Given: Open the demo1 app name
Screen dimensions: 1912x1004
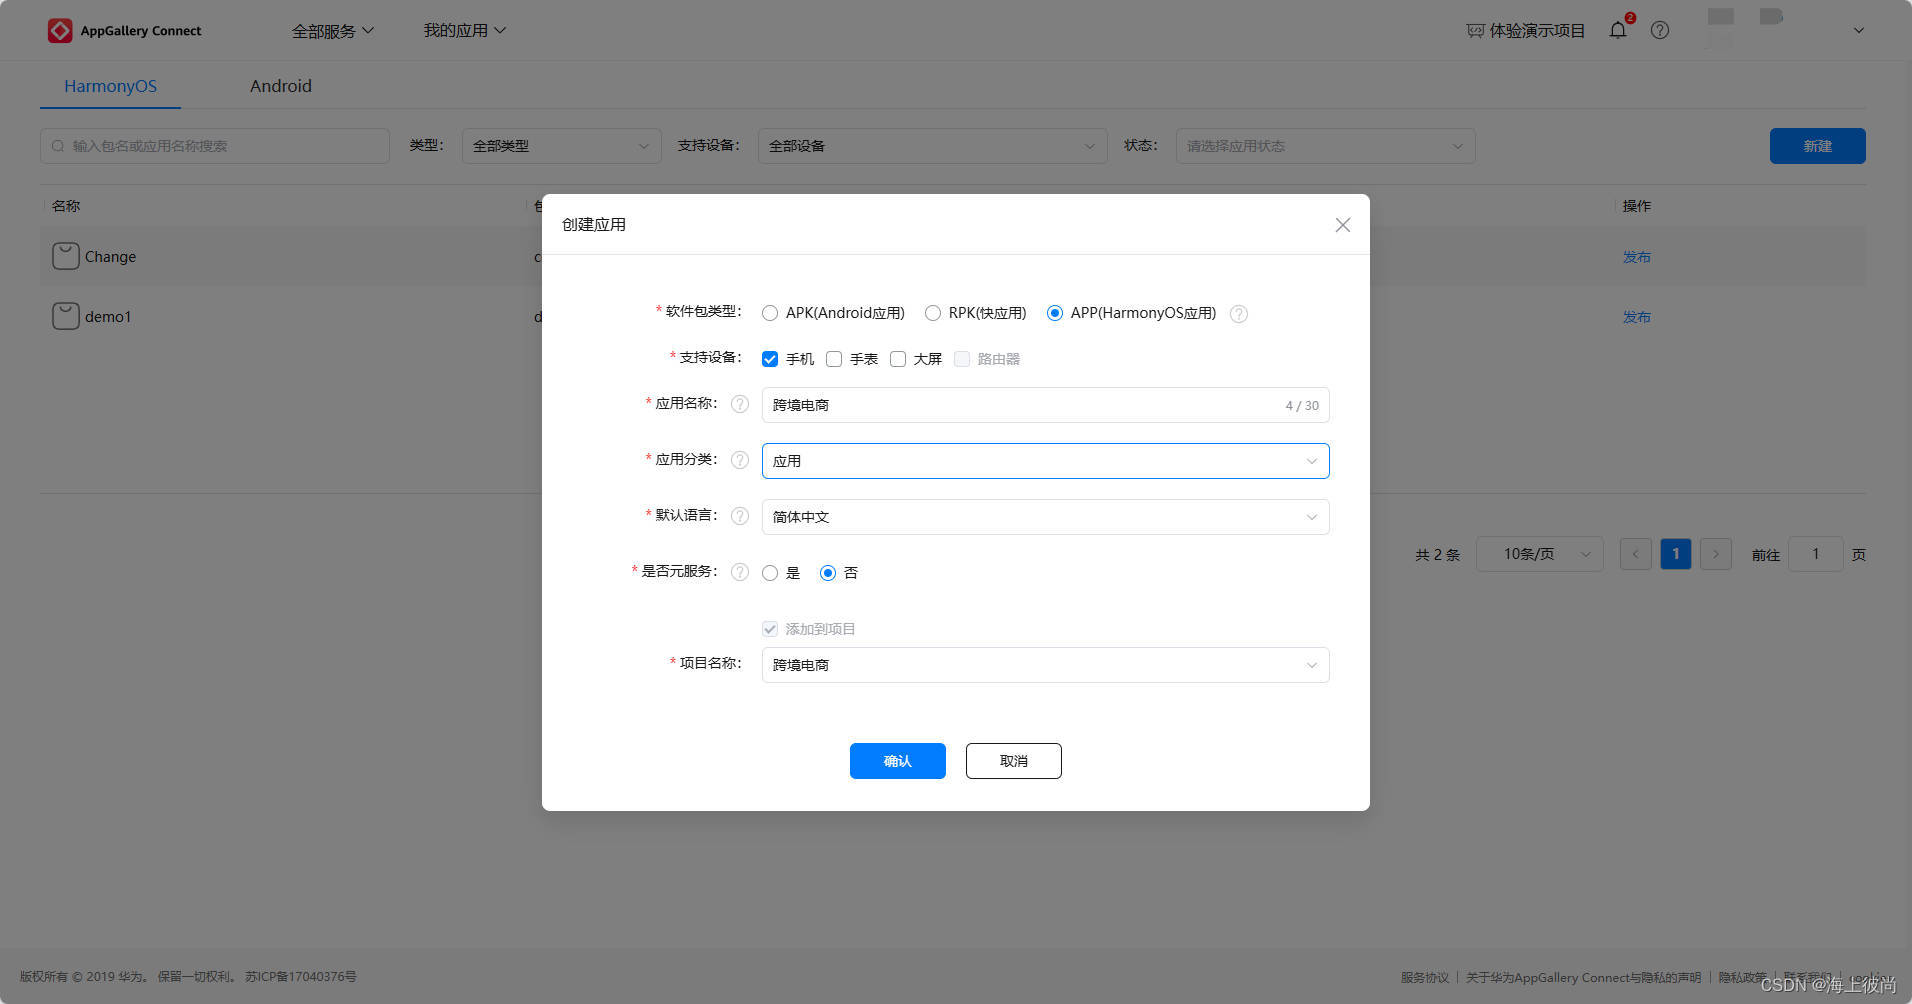Looking at the screenshot, I should pyautogui.click(x=108, y=317).
